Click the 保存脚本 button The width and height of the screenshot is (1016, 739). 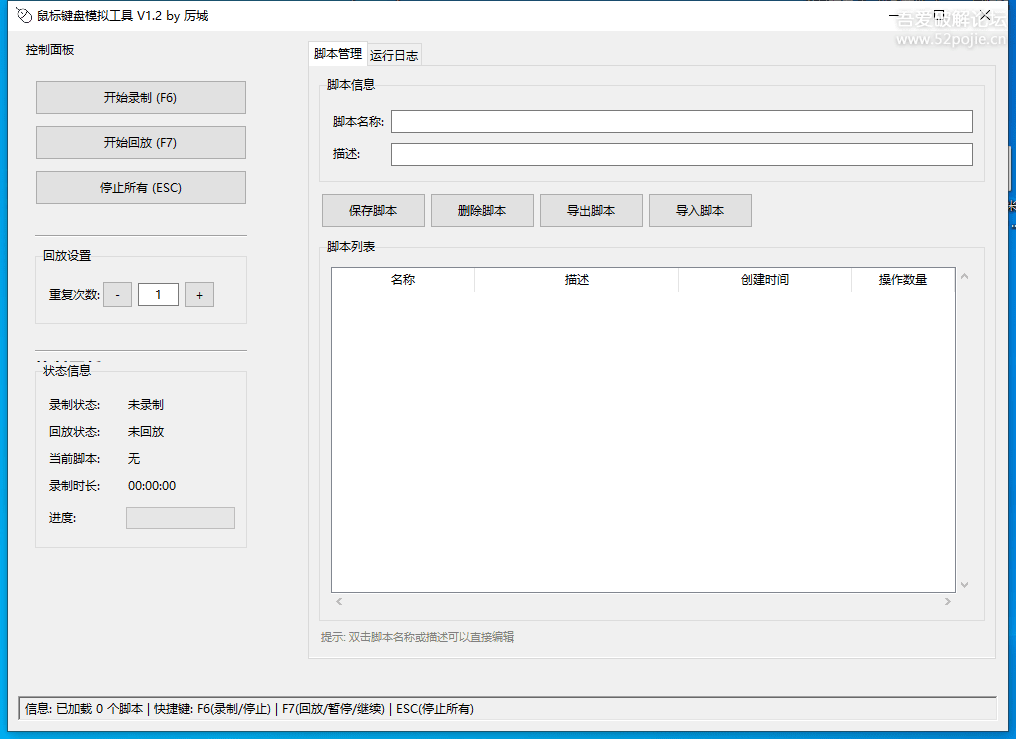[x=373, y=211]
